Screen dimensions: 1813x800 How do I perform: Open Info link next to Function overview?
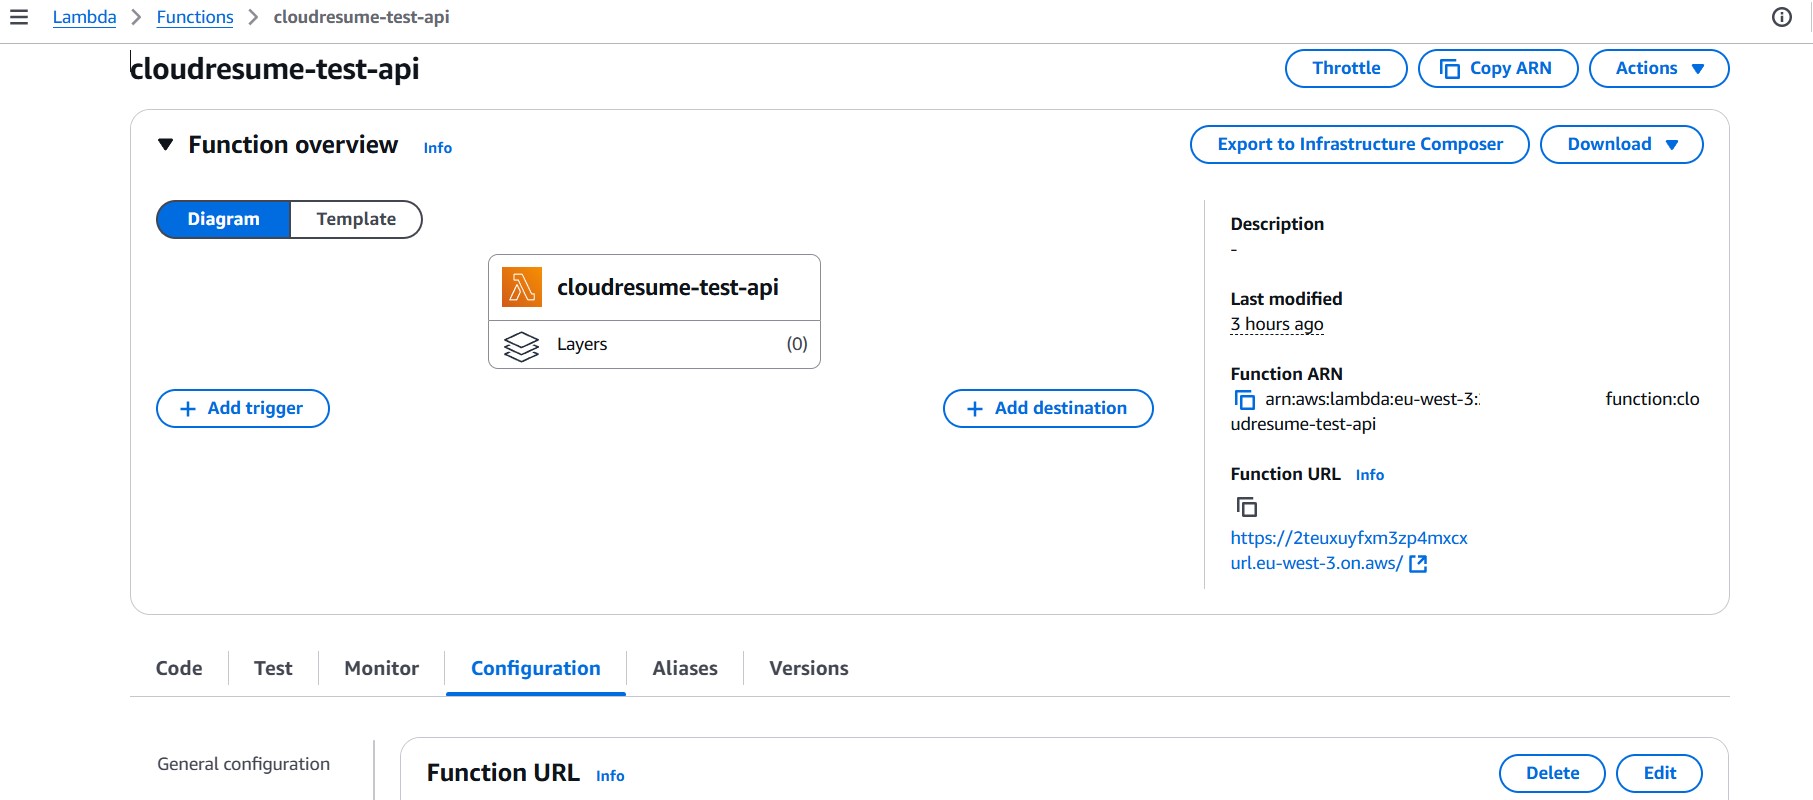coord(437,148)
